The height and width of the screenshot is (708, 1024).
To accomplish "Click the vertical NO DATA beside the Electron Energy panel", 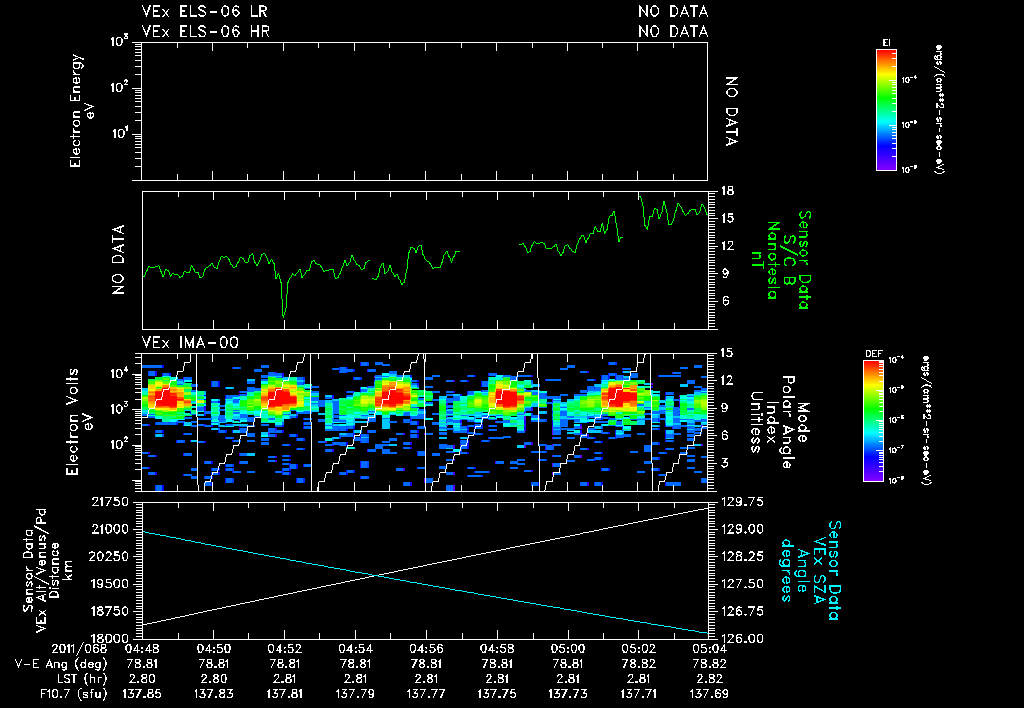I will [x=731, y=111].
